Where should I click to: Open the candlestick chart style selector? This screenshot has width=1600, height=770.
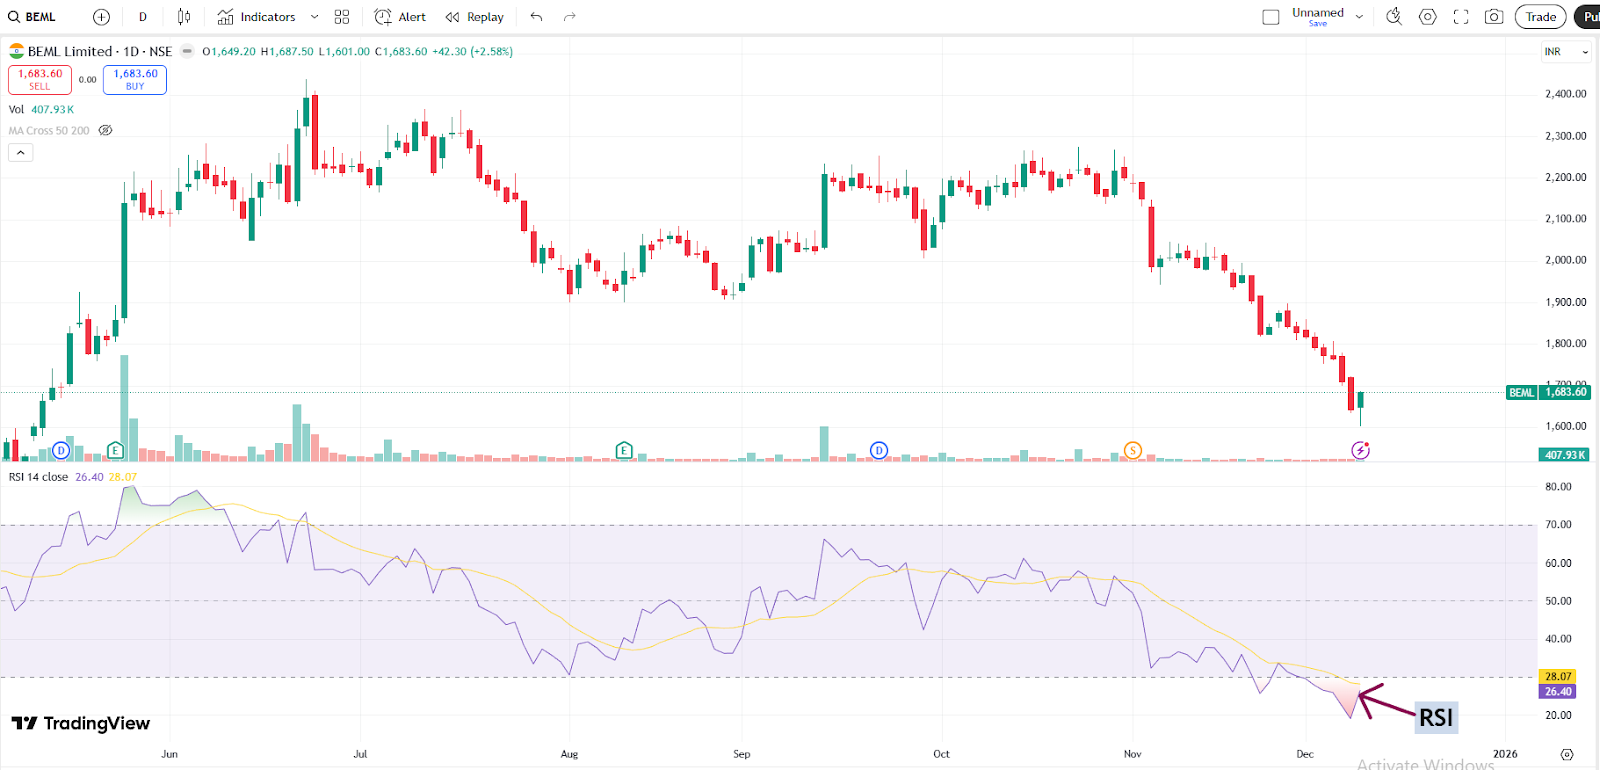[184, 17]
